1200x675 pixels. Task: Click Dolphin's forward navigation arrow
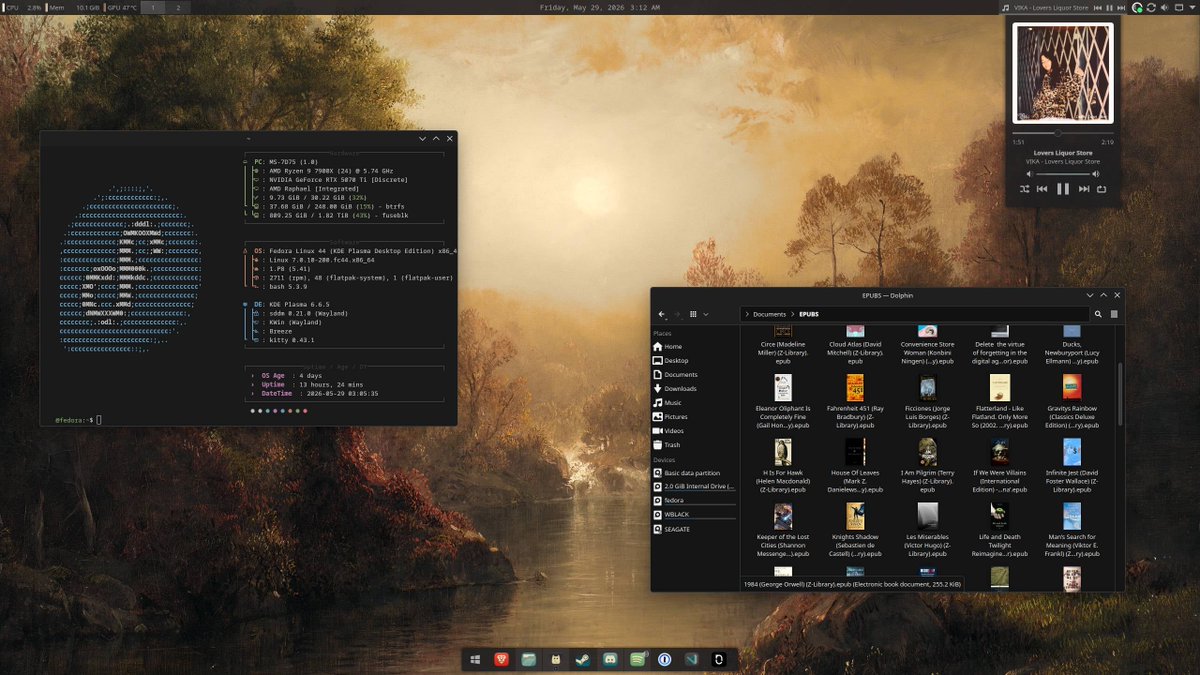(677, 314)
